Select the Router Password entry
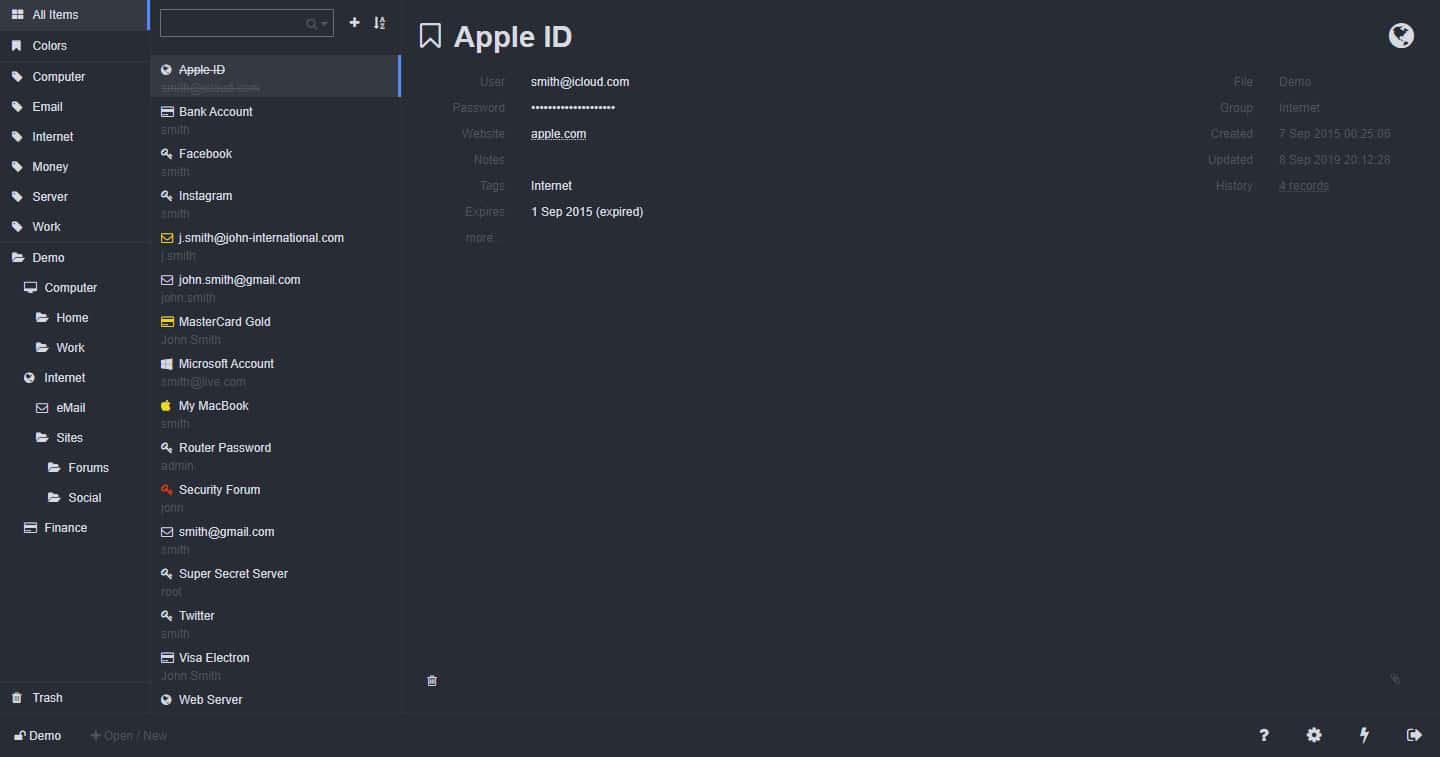 (x=275, y=454)
